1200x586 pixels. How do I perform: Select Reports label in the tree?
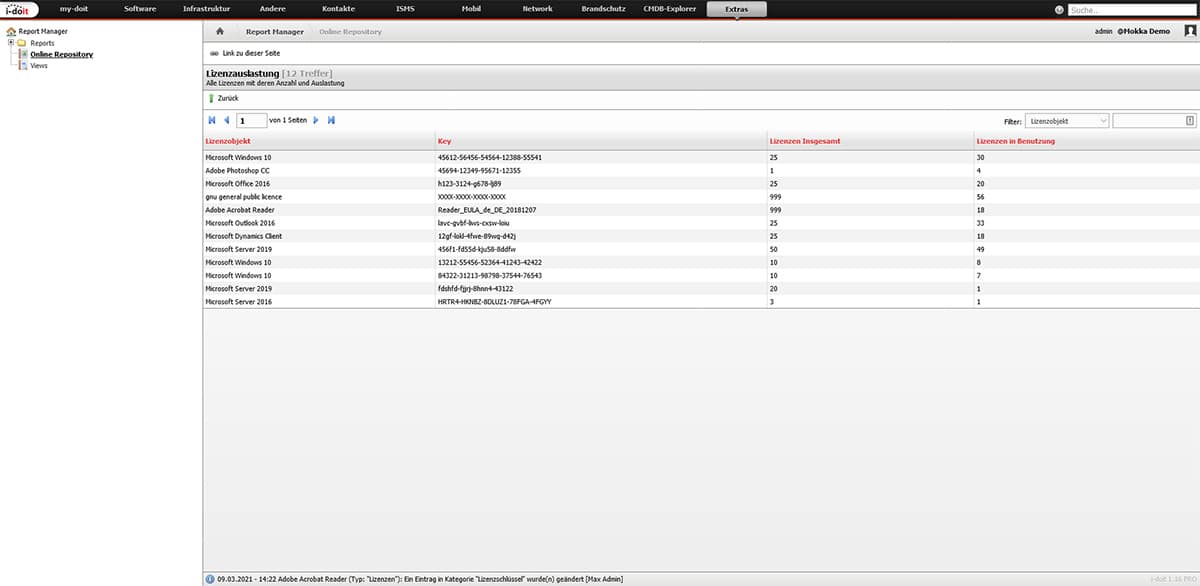42,43
